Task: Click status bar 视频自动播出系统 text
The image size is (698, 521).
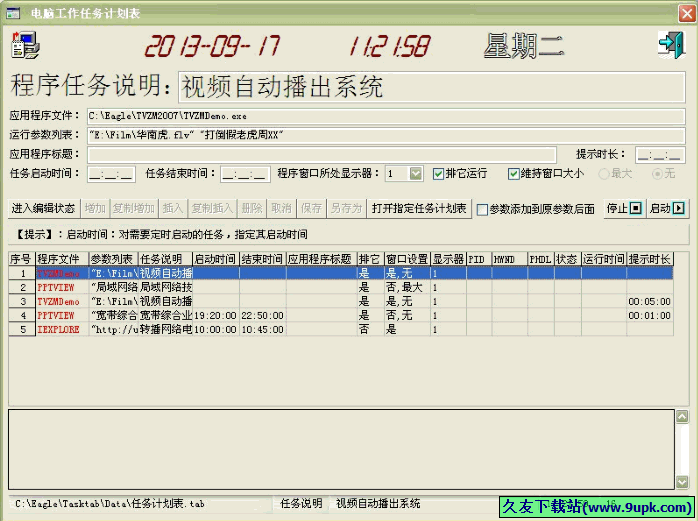Action: point(378,504)
